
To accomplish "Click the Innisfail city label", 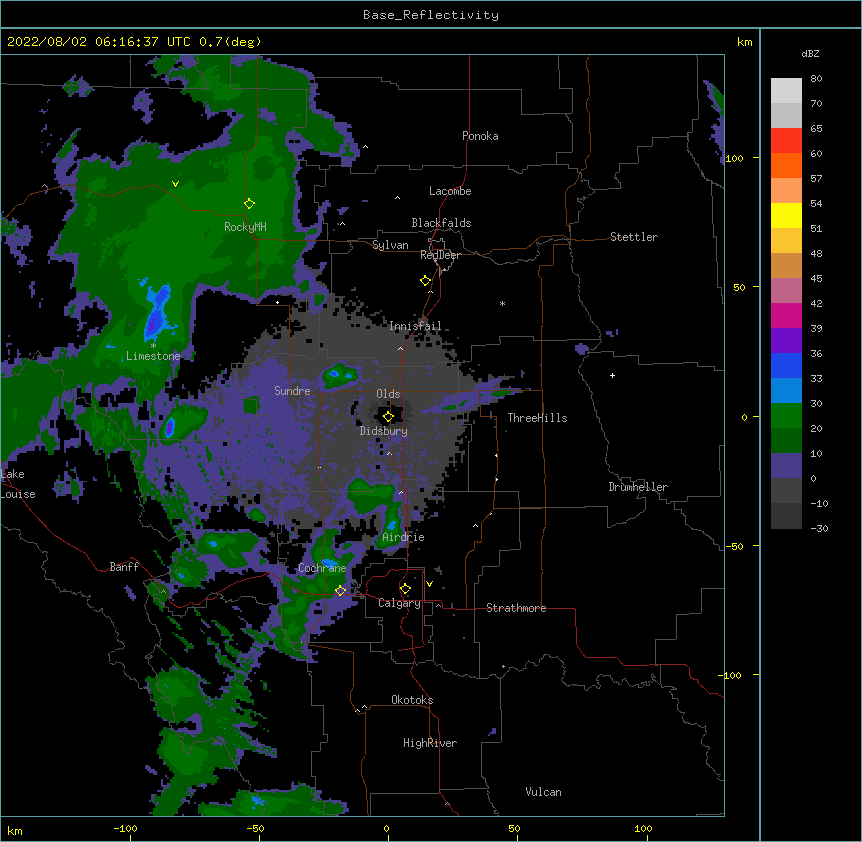I will 415,326.
